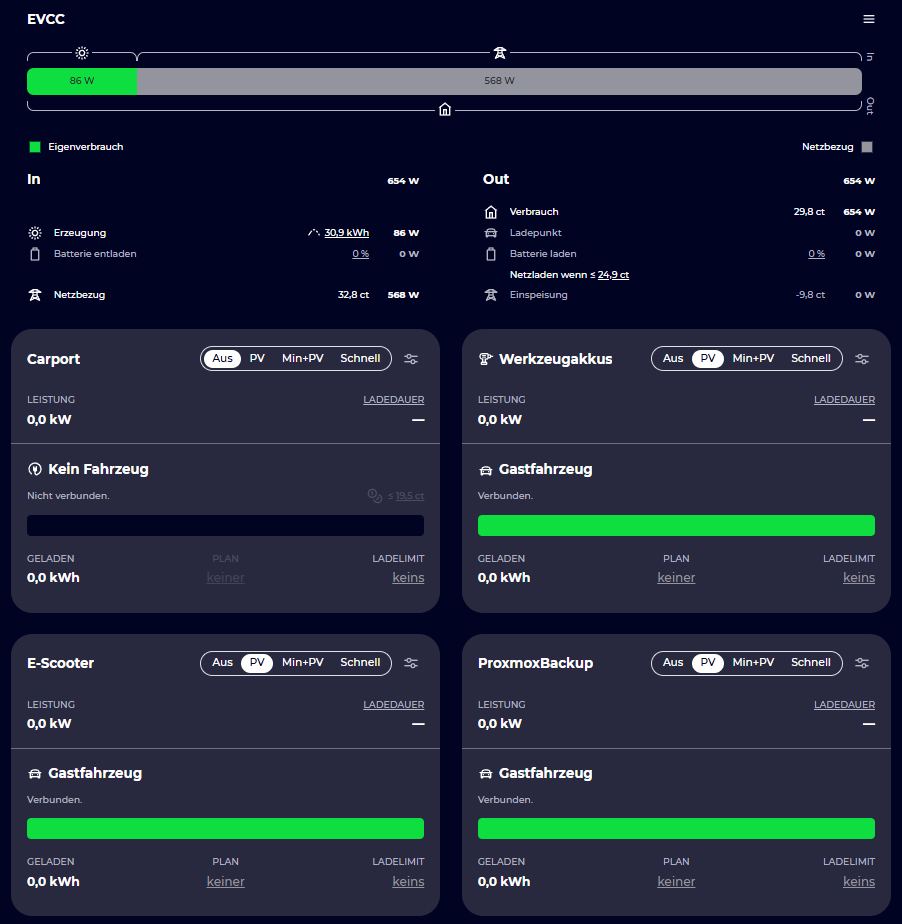Open the ProxmoxBackup Plan keiner selector

coord(676,882)
